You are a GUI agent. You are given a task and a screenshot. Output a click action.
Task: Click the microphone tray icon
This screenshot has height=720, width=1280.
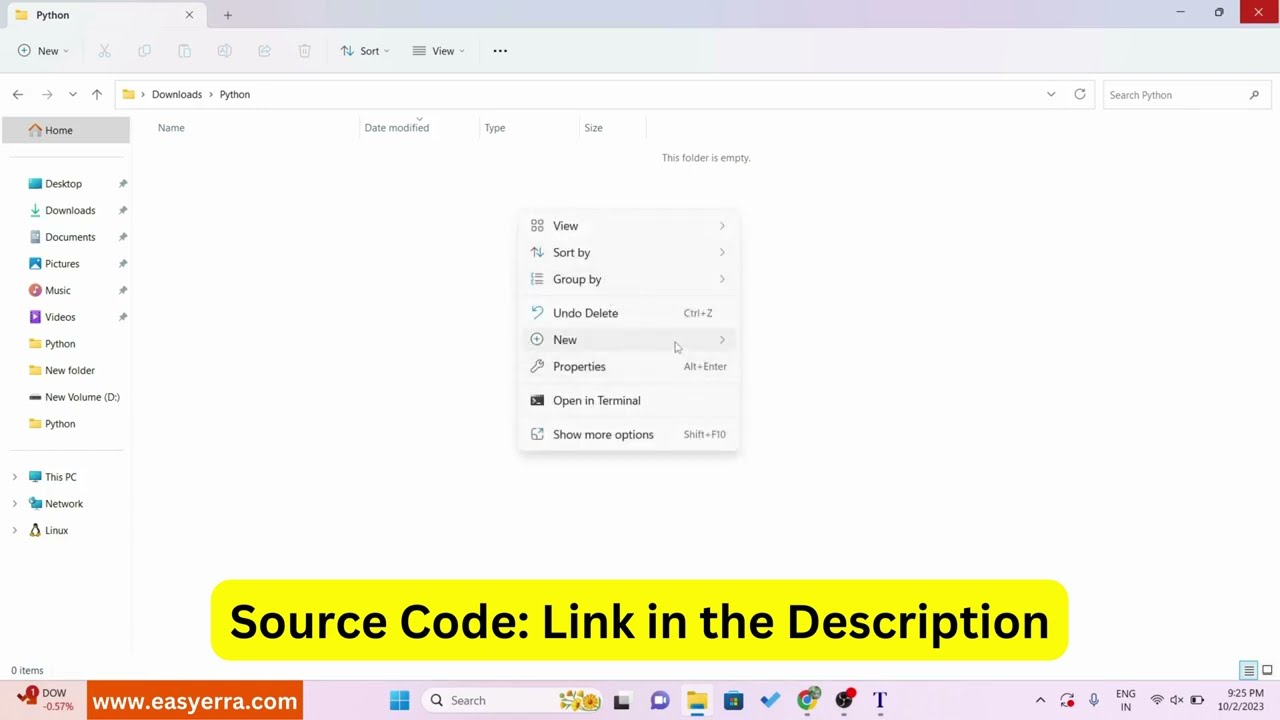point(1094,700)
